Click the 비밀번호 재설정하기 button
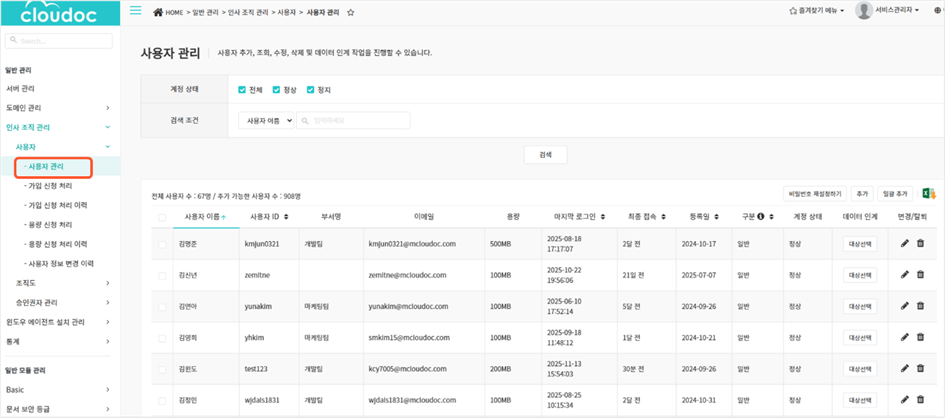Screen dimensions: 945x418 coord(814,193)
